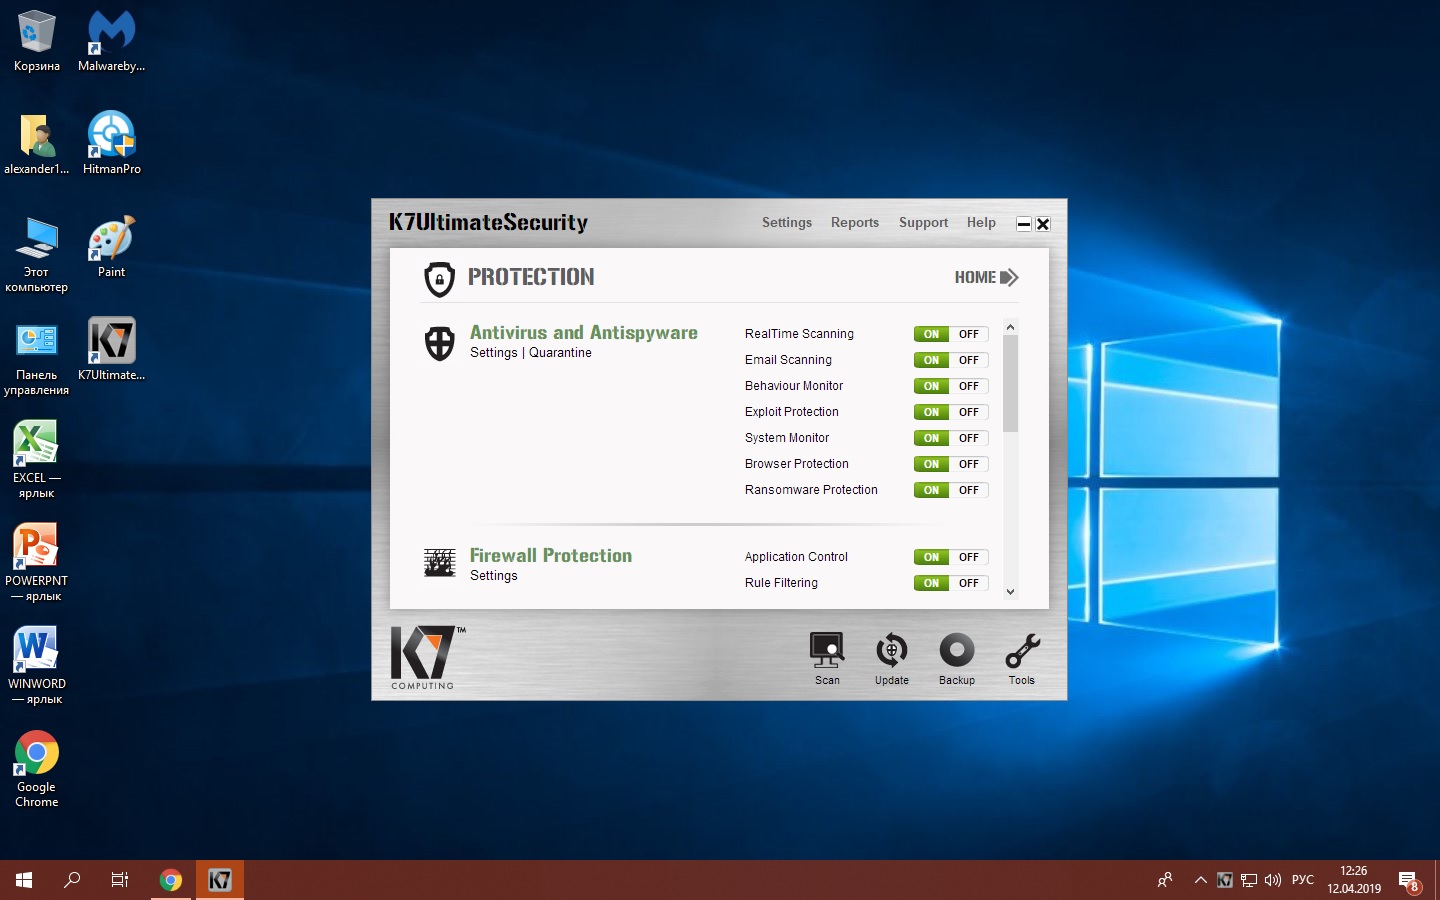Click the Antivirus and Antispyware heading
Viewport: 1440px width, 900px height.
click(584, 332)
